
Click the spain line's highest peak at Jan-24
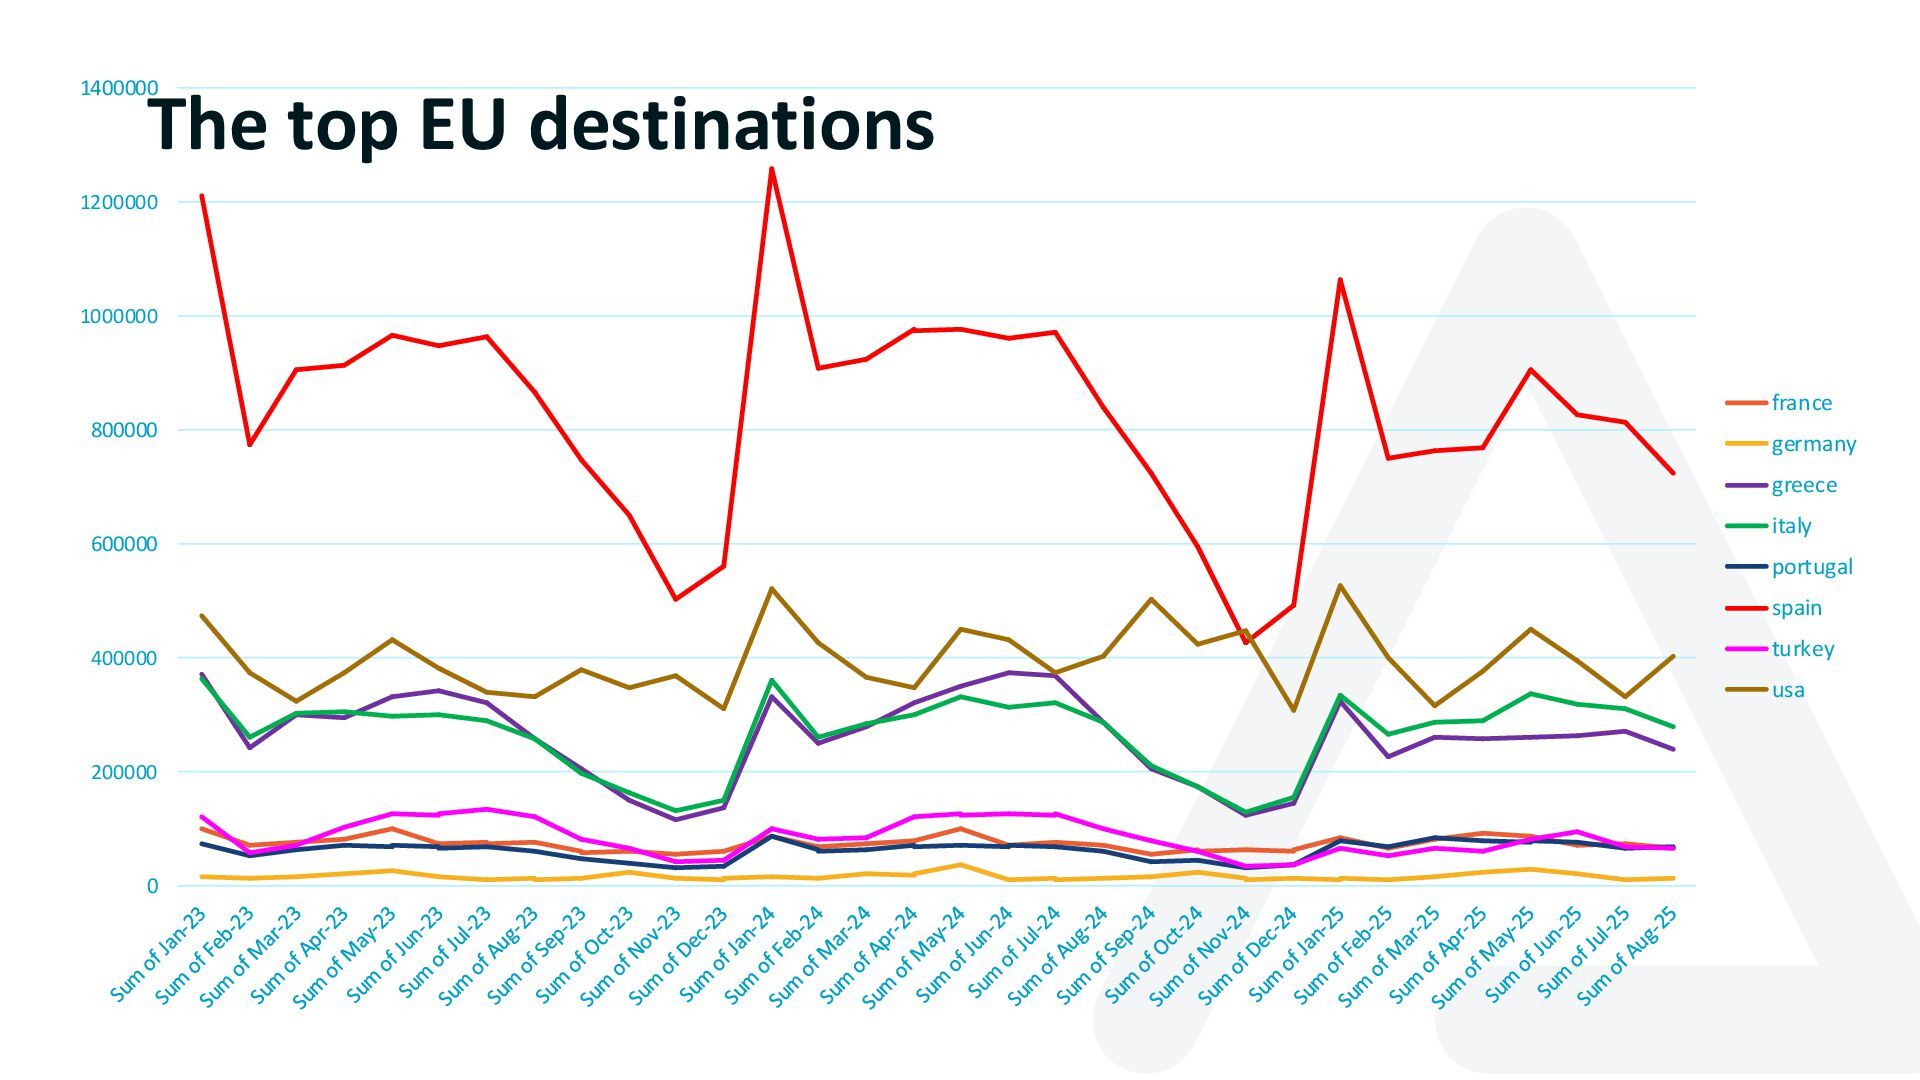coord(771,168)
